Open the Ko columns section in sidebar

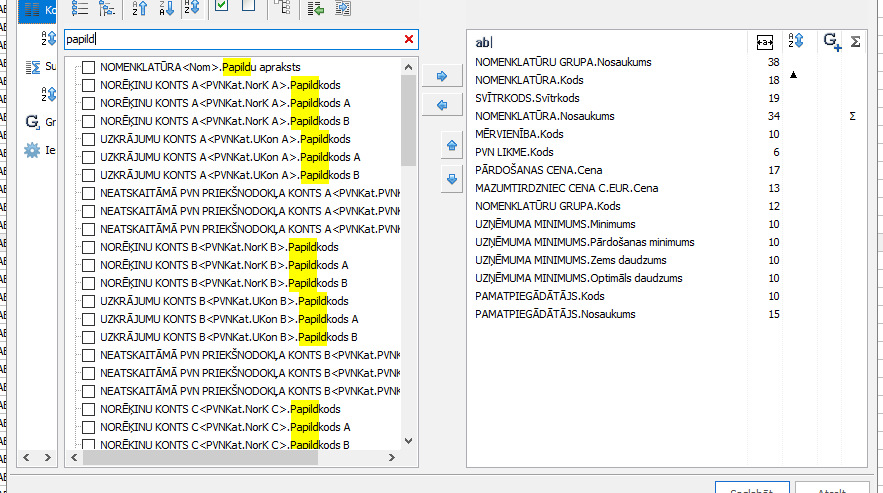(37, 10)
